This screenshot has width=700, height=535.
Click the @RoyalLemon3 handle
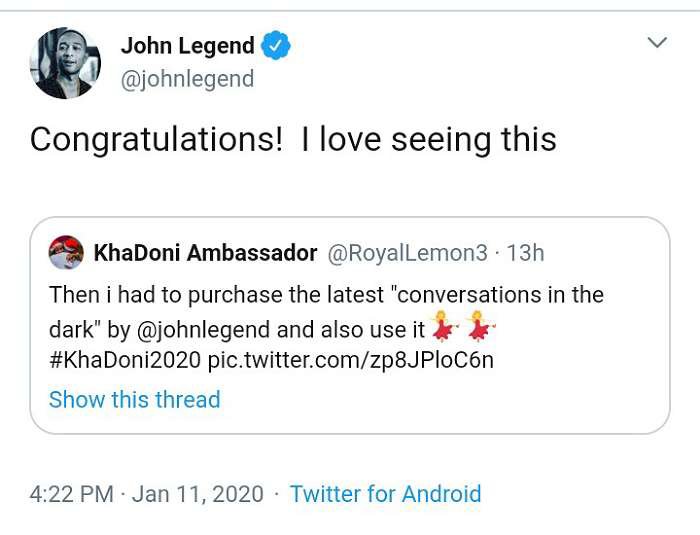tap(408, 253)
